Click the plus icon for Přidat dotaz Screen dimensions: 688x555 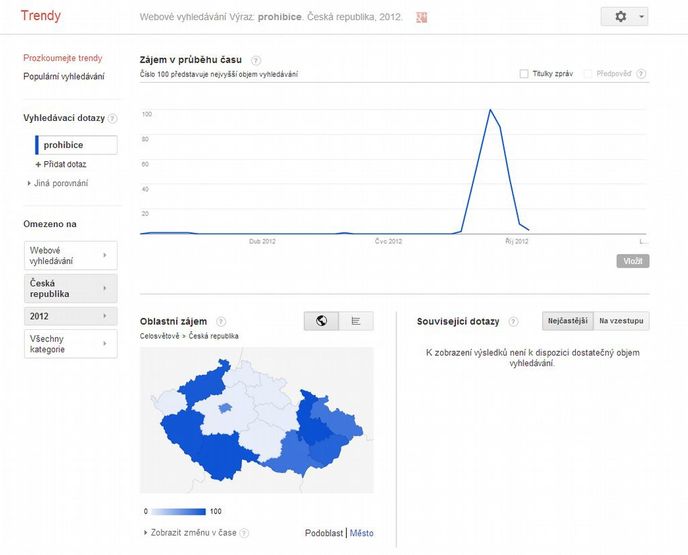[38, 165]
